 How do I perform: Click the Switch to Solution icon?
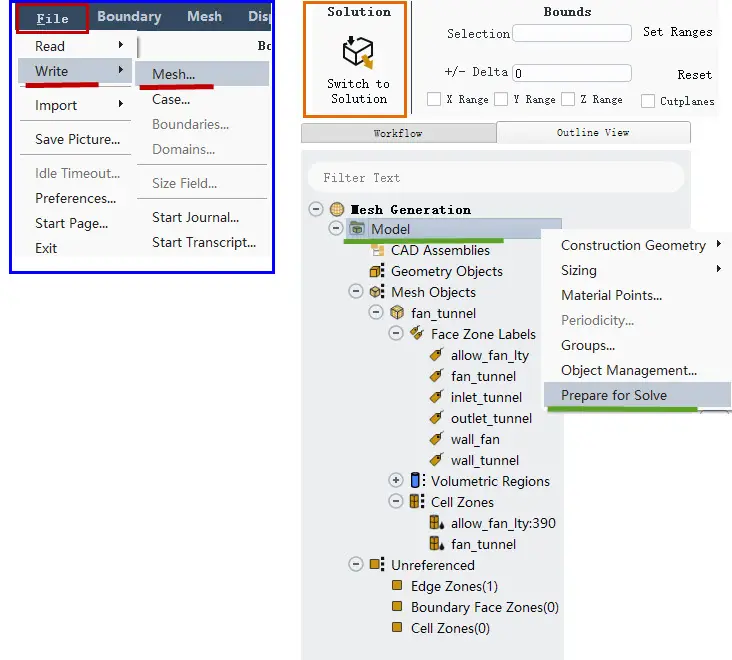358,52
